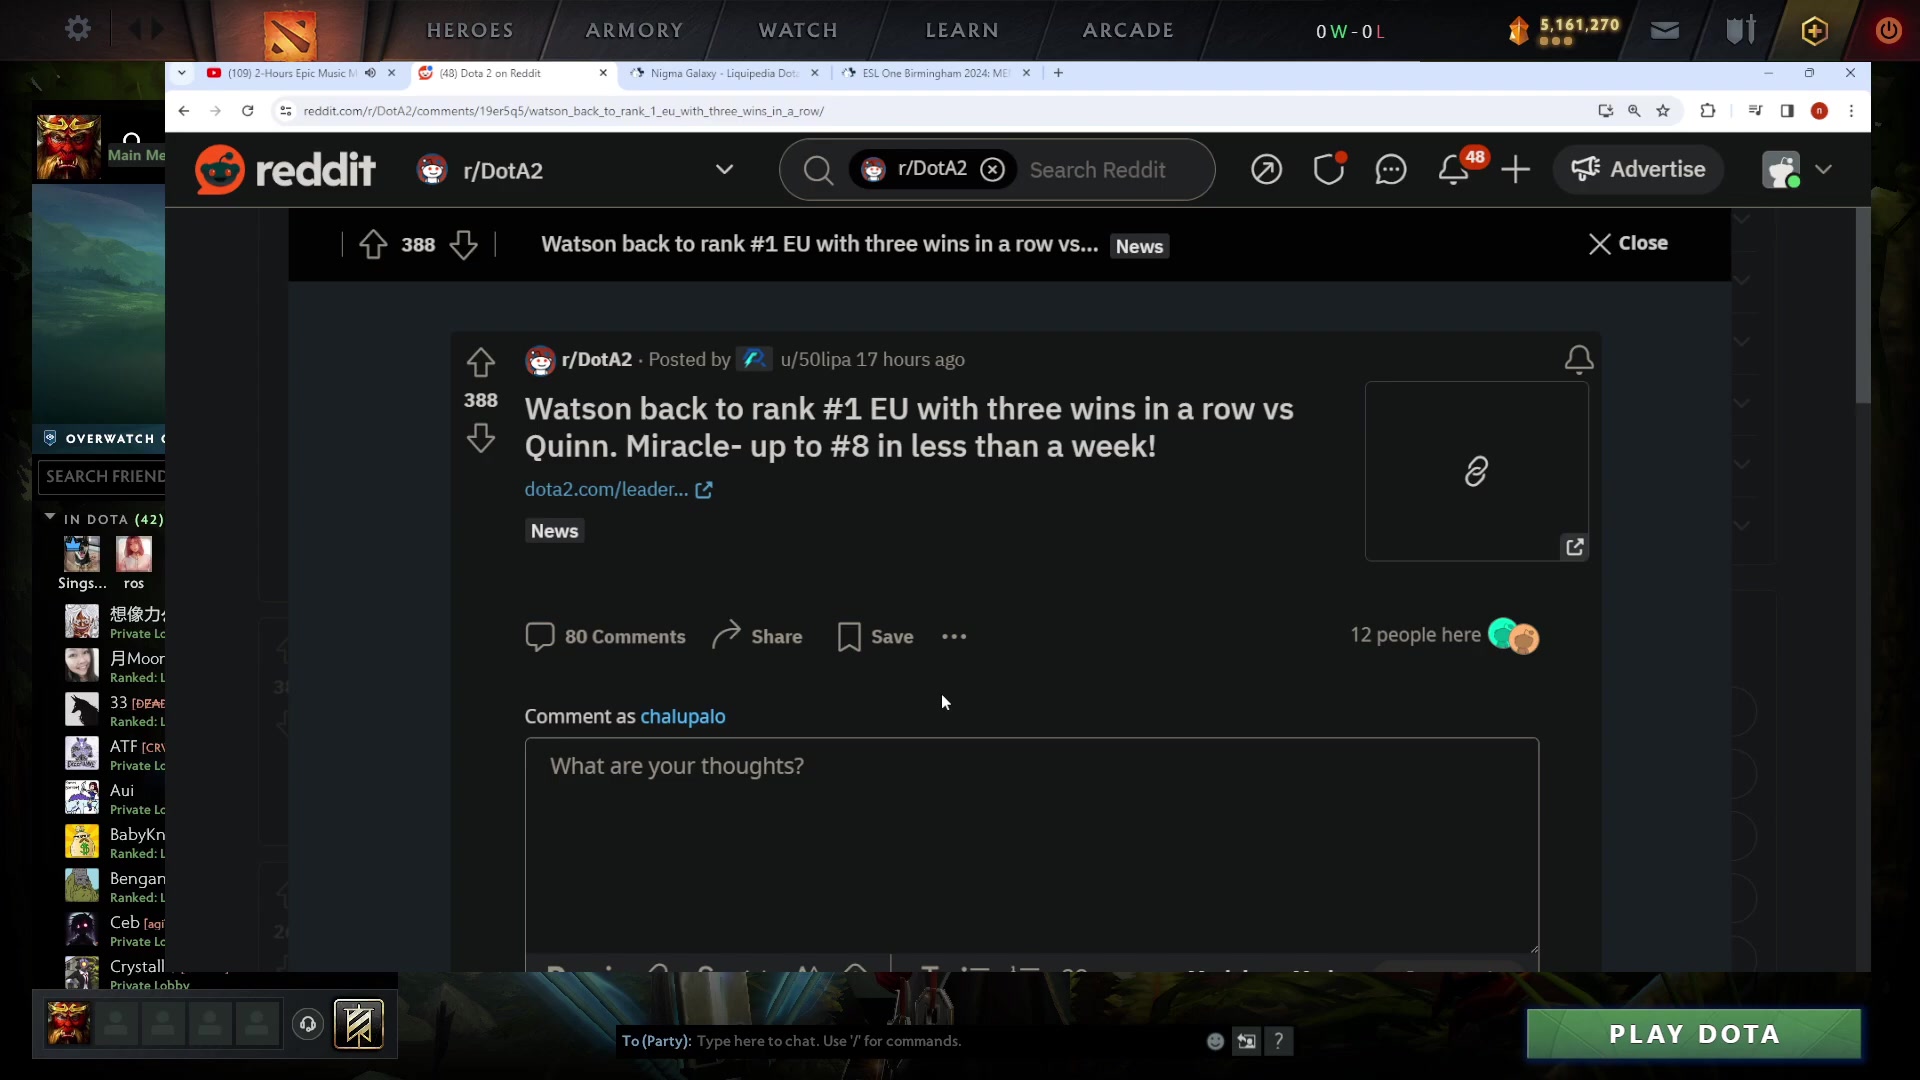Viewport: 1920px width, 1080px height.
Task: Open a new browser tab
Action: pos(1058,73)
